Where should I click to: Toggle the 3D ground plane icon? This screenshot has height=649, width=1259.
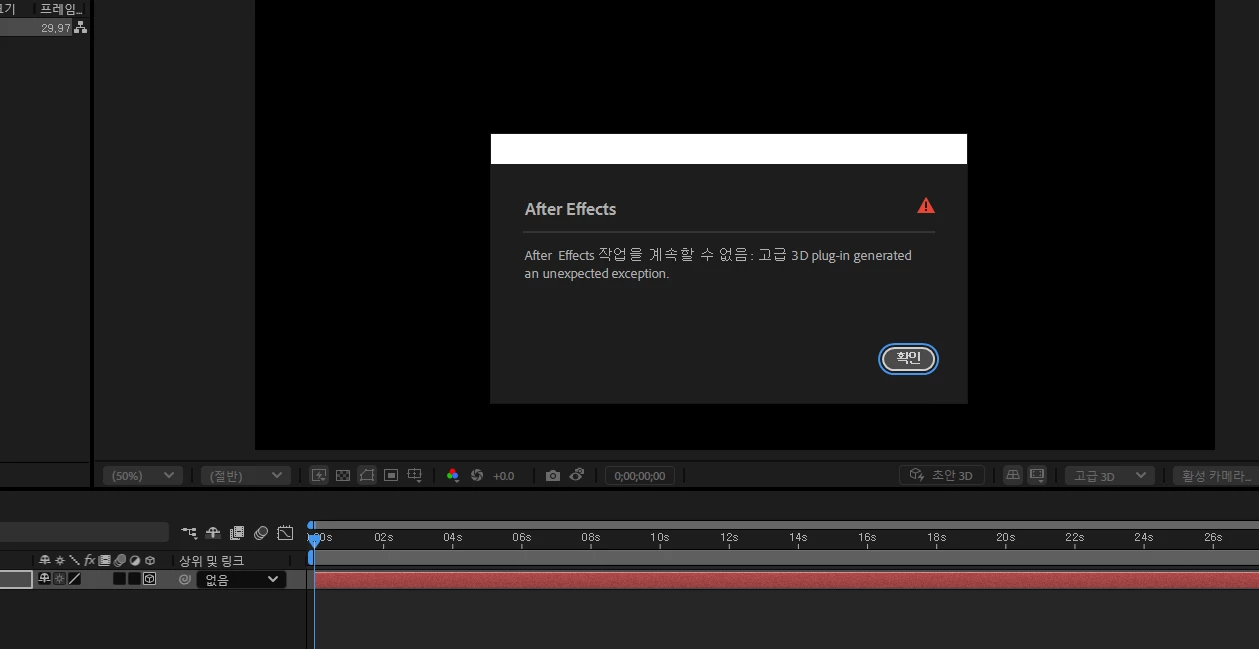(x=1013, y=476)
